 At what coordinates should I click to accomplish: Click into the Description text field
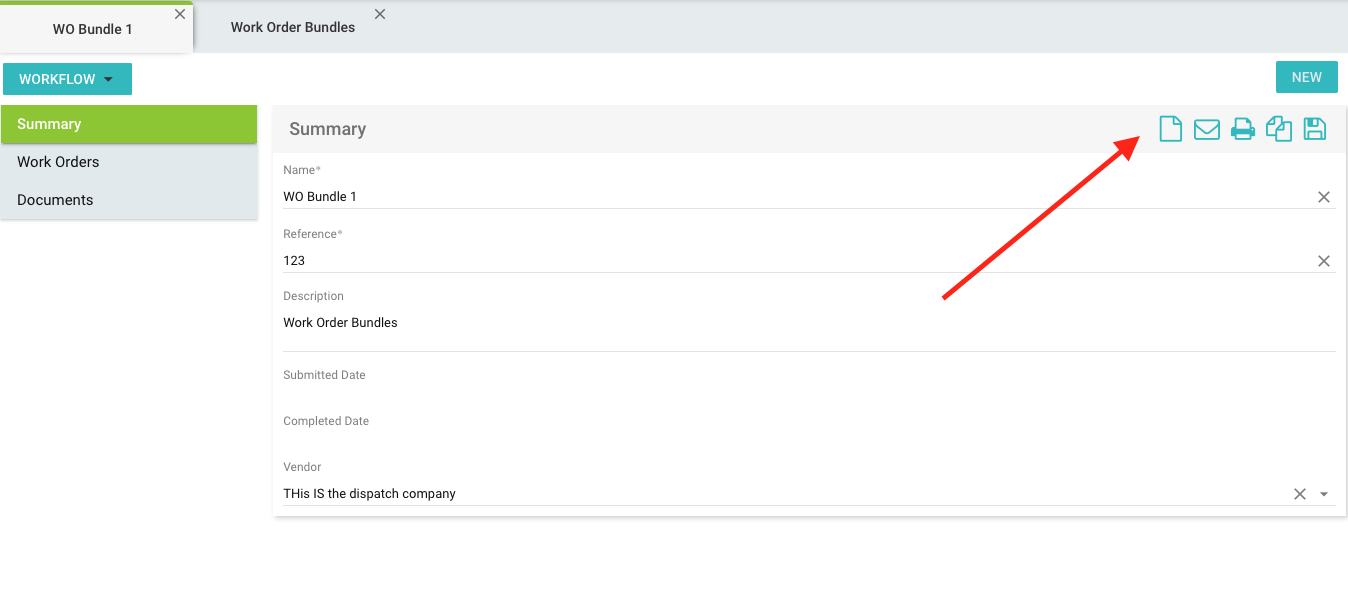coord(808,324)
